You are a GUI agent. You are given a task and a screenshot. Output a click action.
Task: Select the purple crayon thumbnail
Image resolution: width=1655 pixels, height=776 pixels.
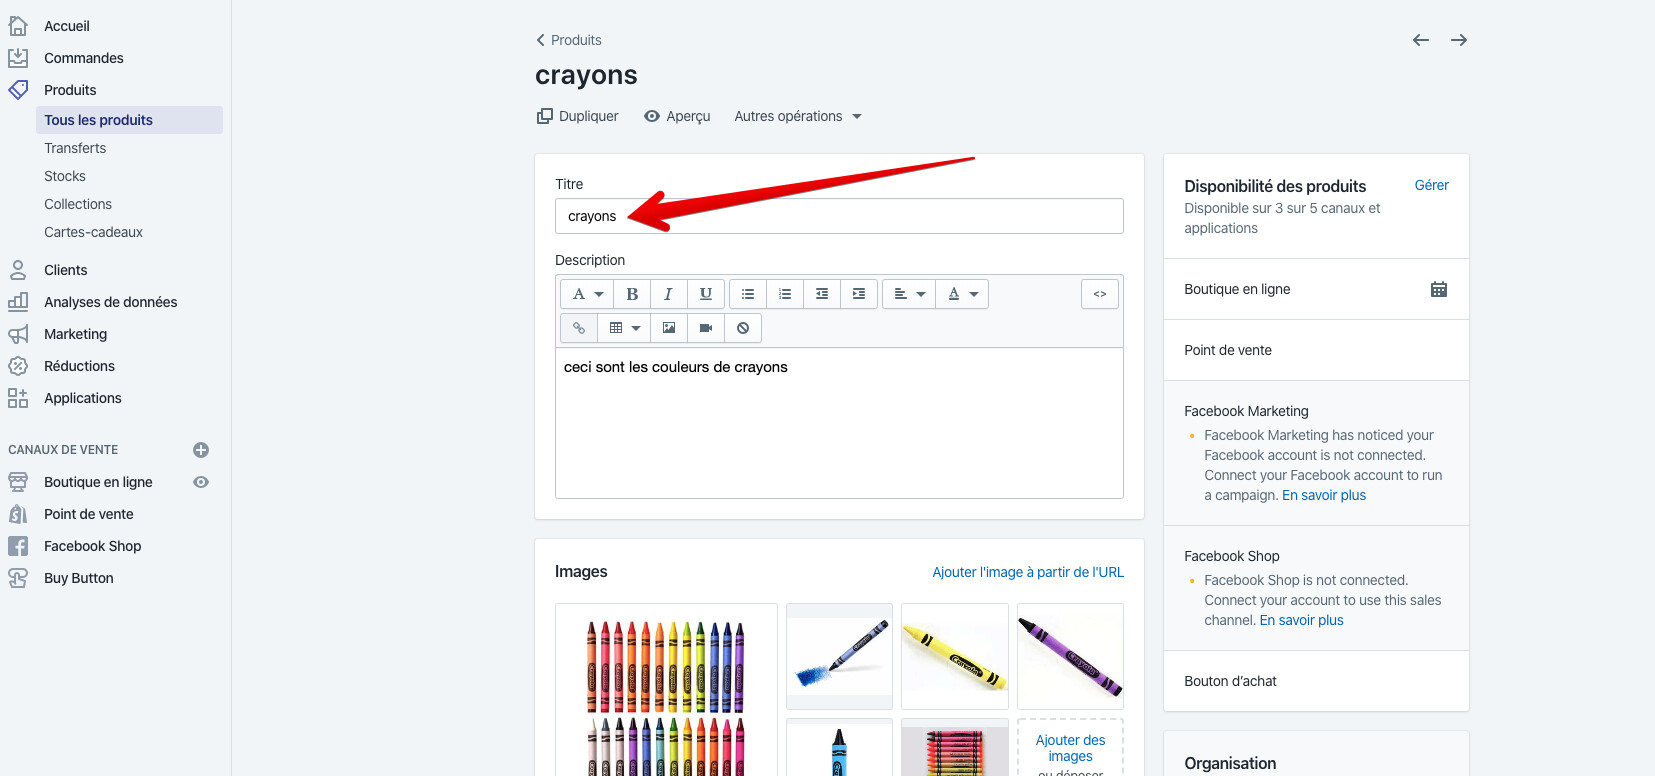click(1070, 656)
